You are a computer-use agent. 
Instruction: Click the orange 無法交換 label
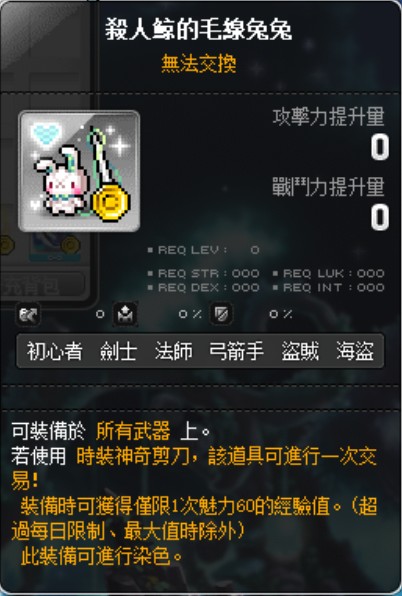pyautogui.click(x=199, y=63)
